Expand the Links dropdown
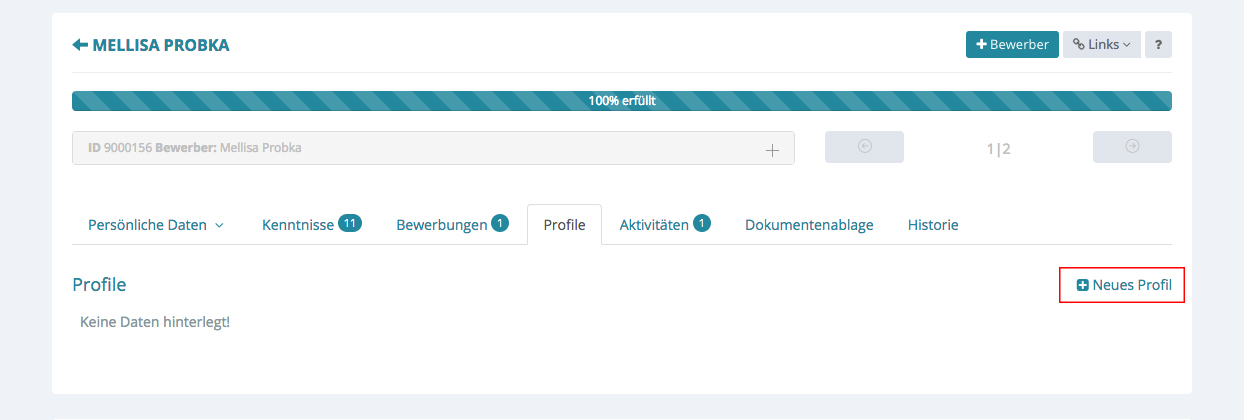 (1101, 45)
